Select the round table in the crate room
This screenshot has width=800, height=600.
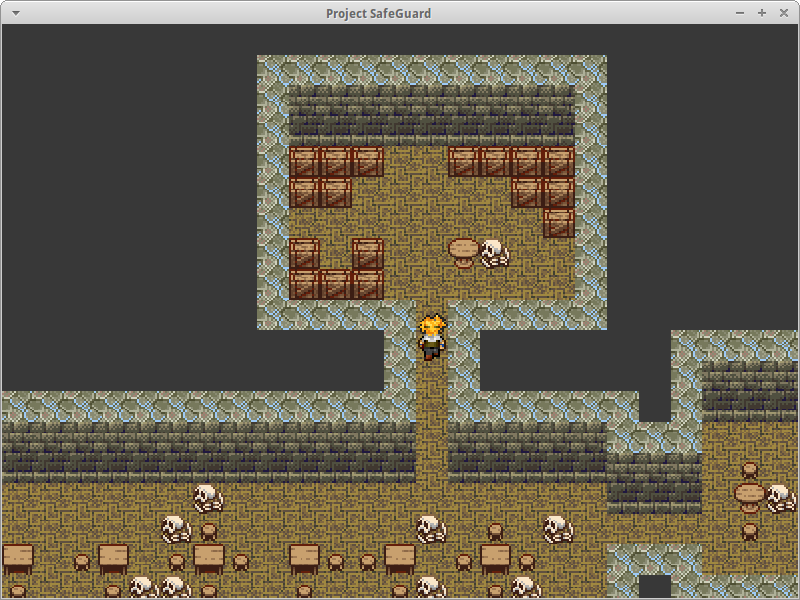click(x=464, y=251)
